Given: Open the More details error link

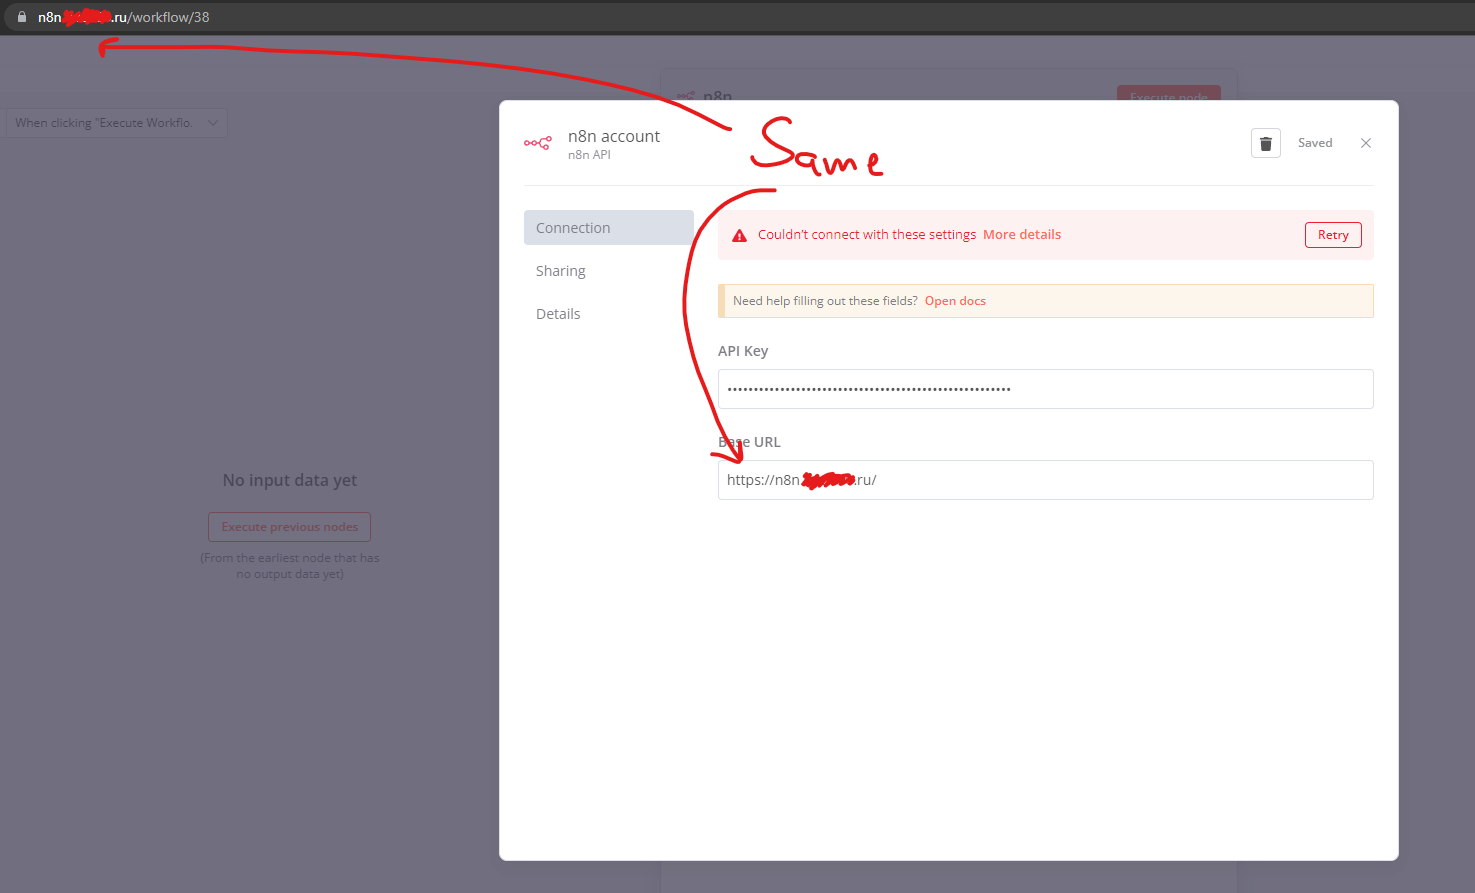Looking at the screenshot, I should point(1022,235).
